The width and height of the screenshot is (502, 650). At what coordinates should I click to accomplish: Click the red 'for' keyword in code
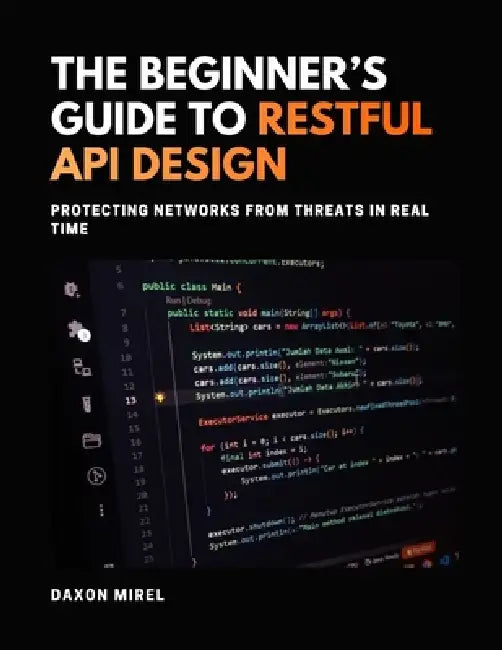[x=207, y=448]
